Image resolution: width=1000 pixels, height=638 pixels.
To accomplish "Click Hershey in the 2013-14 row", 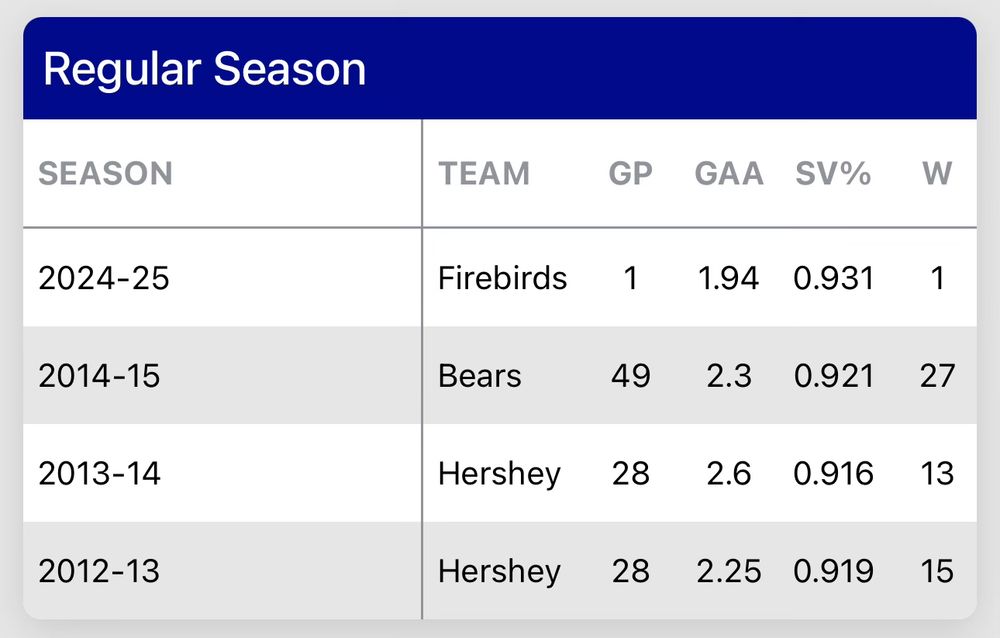I will 499,474.
